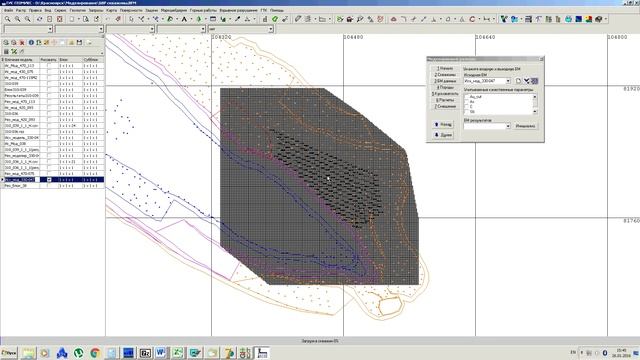The height and width of the screenshot is (360, 640).
Task: Click the red letter C arc tool icon
Action: (x=472, y=19)
